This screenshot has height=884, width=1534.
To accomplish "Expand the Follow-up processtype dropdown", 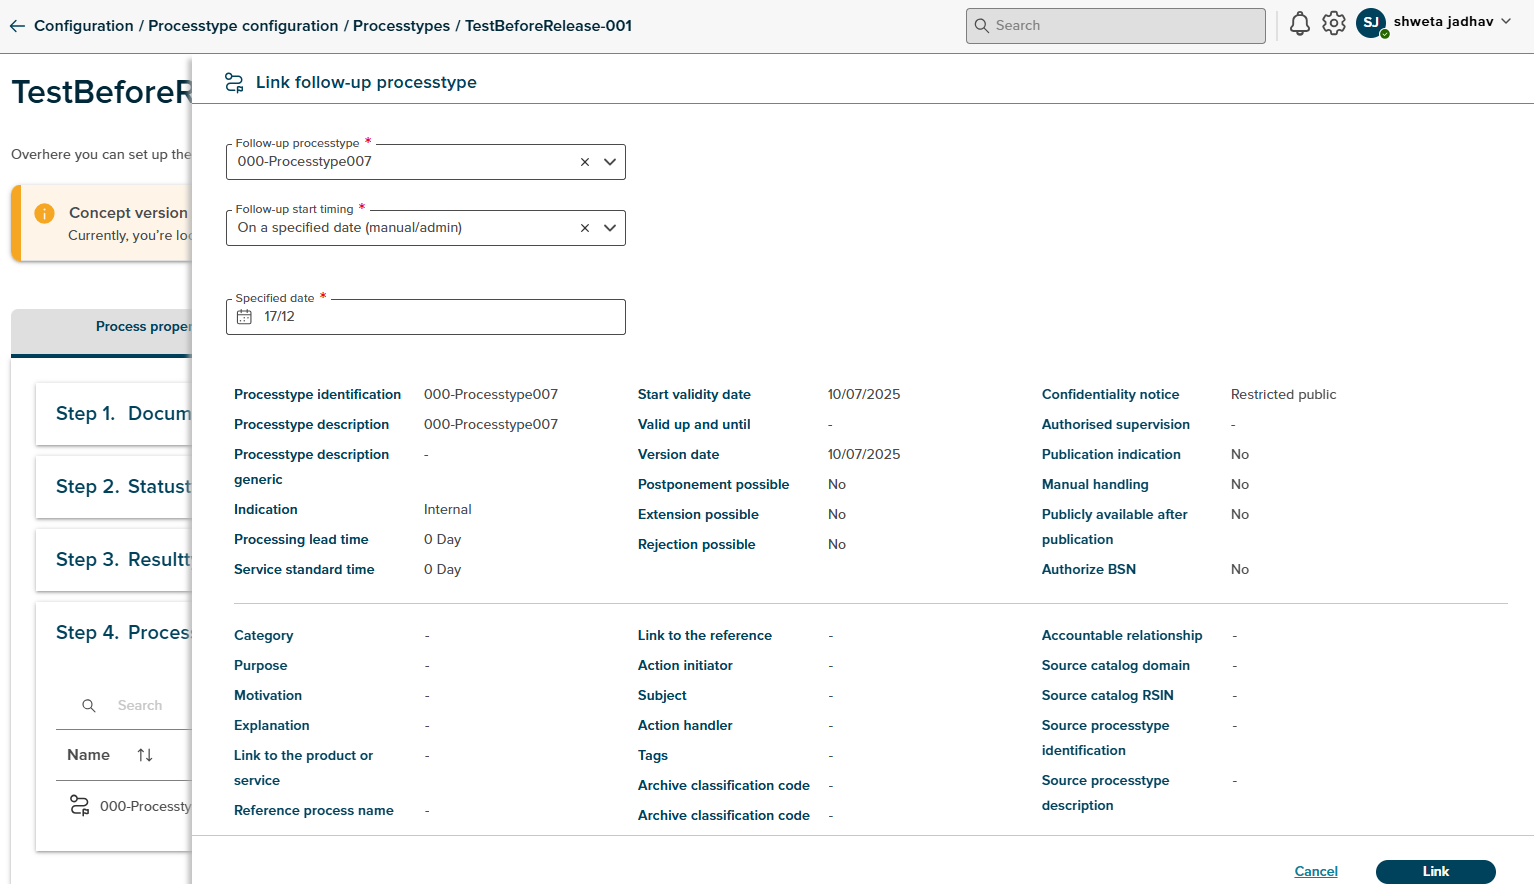I will coord(610,162).
